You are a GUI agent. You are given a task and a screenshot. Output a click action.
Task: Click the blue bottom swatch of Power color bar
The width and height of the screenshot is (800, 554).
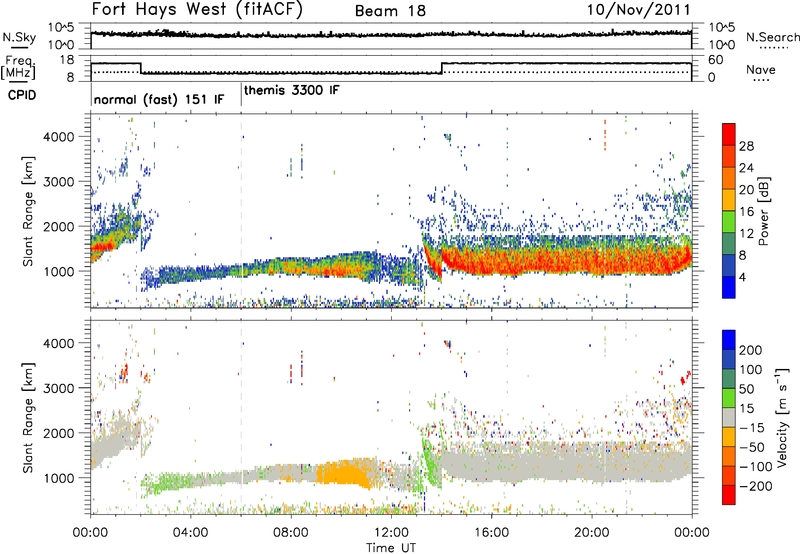coord(729,287)
